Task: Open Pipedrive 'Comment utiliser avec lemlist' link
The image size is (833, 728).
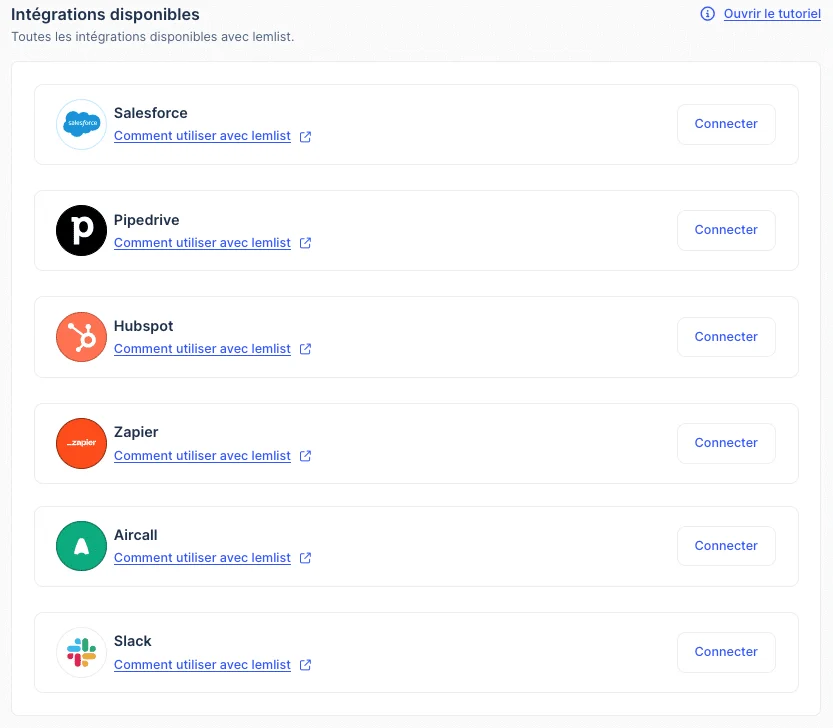Action: (202, 243)
